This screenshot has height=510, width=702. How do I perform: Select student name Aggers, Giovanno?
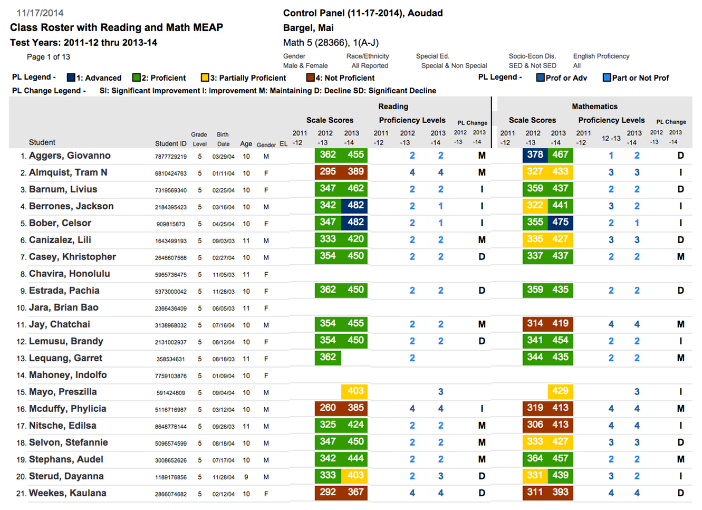(69, 156)
